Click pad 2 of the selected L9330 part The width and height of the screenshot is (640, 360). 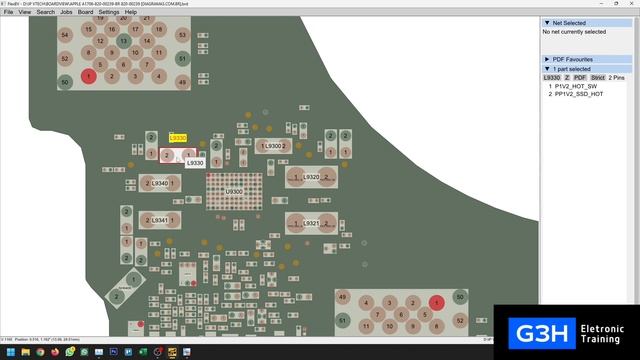(167, 155)
